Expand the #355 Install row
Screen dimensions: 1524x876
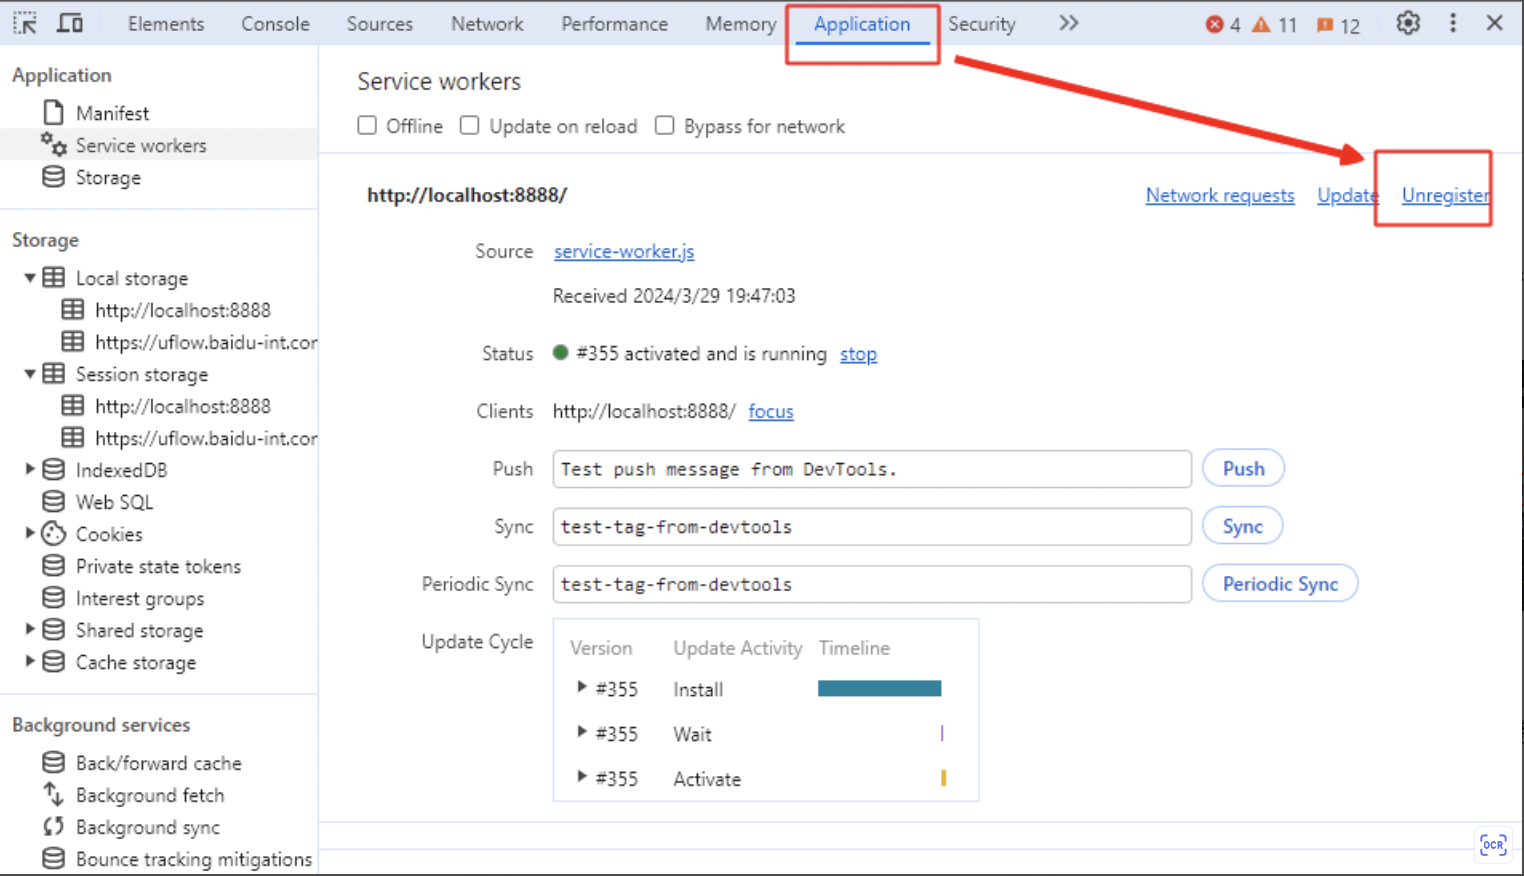(x=581, y=688)
